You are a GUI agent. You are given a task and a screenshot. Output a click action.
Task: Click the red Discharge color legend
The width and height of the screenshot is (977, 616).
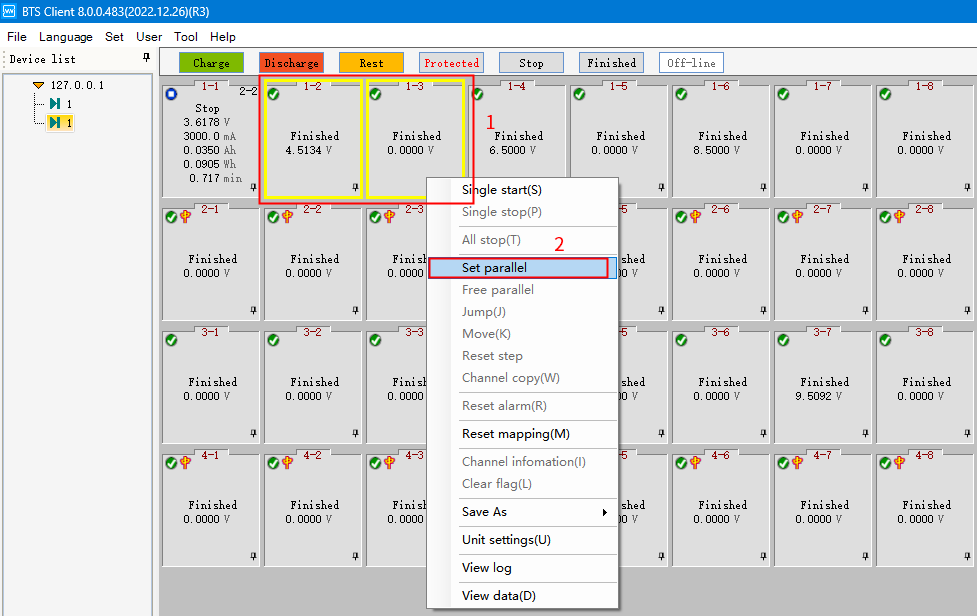click(291, 63)
